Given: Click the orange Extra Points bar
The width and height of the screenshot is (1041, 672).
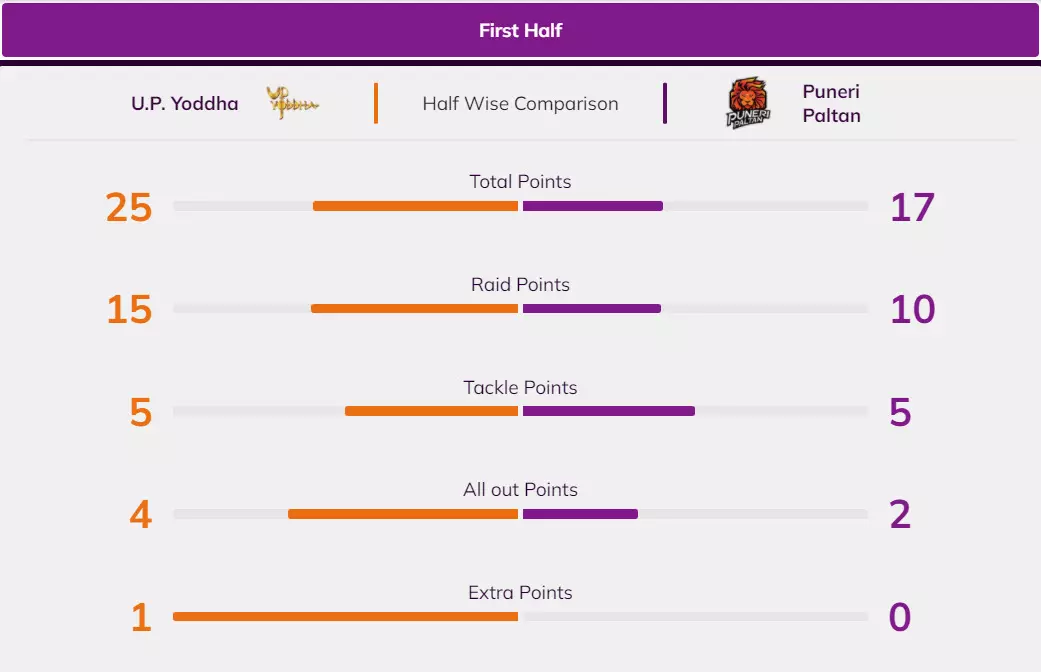Looking at the screenshot, I should [x=345, y=617].
